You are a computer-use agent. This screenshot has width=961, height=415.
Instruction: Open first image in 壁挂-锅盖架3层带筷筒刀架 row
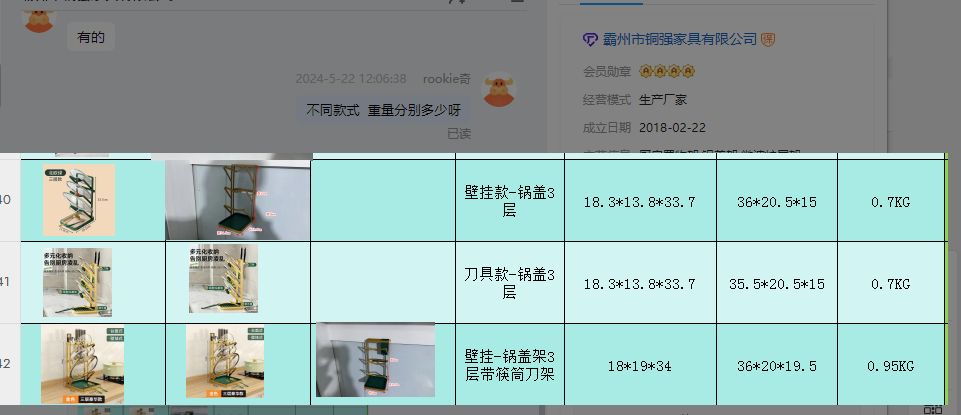click(x=83, y=365)
